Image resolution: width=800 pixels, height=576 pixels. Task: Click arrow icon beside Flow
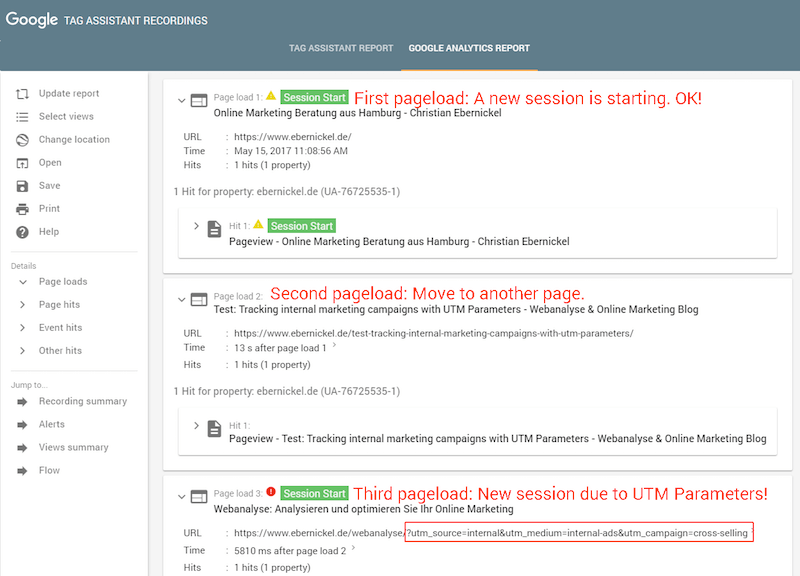coord(22,470)
